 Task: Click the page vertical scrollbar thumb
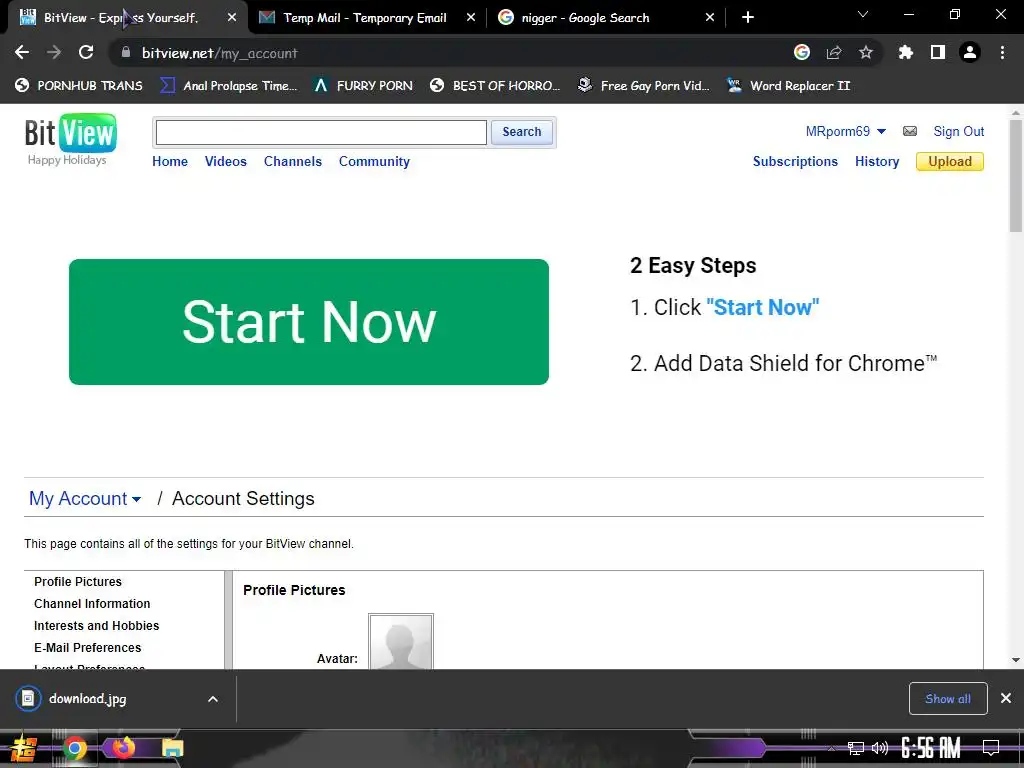pyautogui.click(x=1016, y=175)
